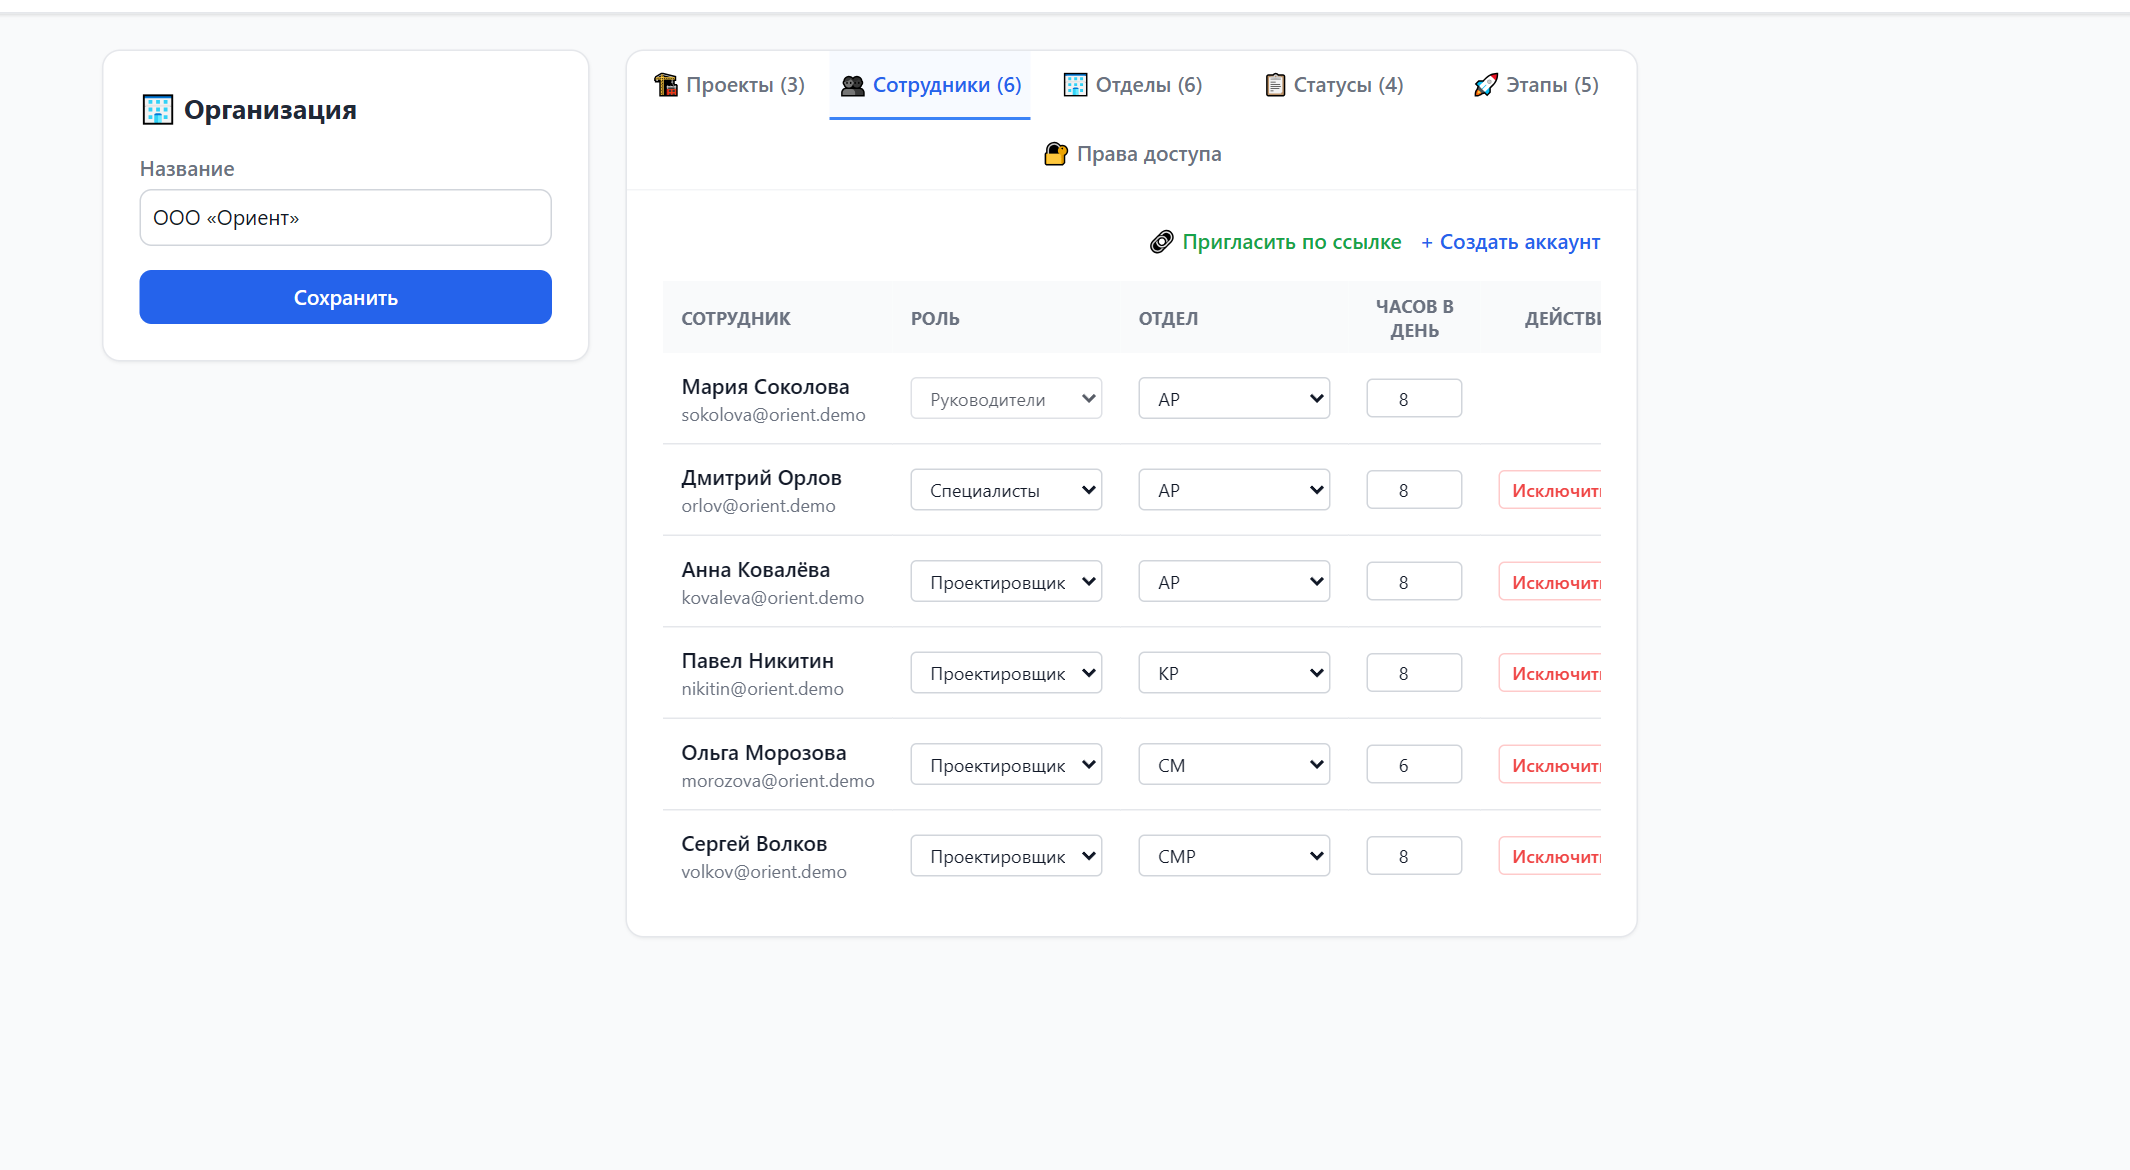The width and height of the screenshot is (2130, 1170).
Task: Switch to Права доступа tab
Action: pyautogui.click(x=1132, y=154)
